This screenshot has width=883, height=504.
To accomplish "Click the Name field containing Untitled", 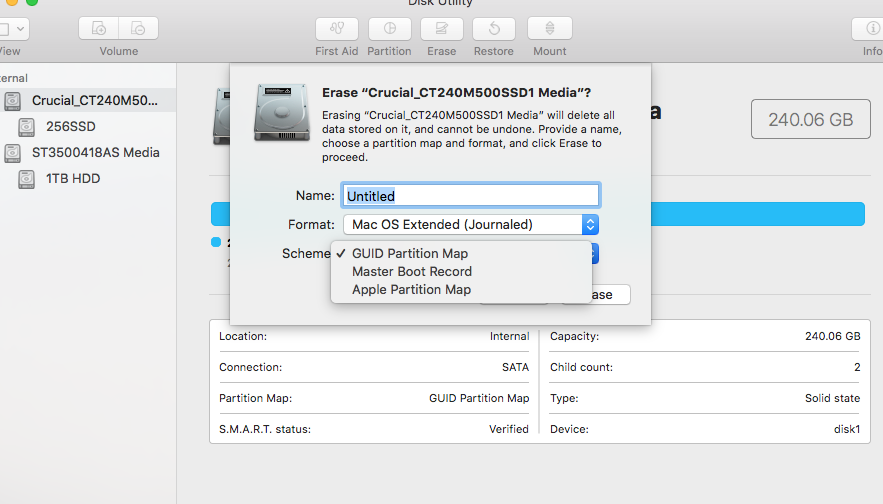I will pos(471,195).
